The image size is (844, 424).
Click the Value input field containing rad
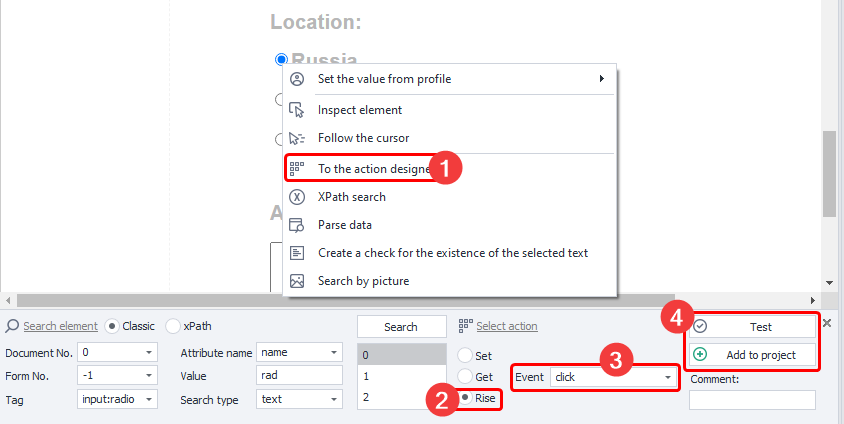300,375
